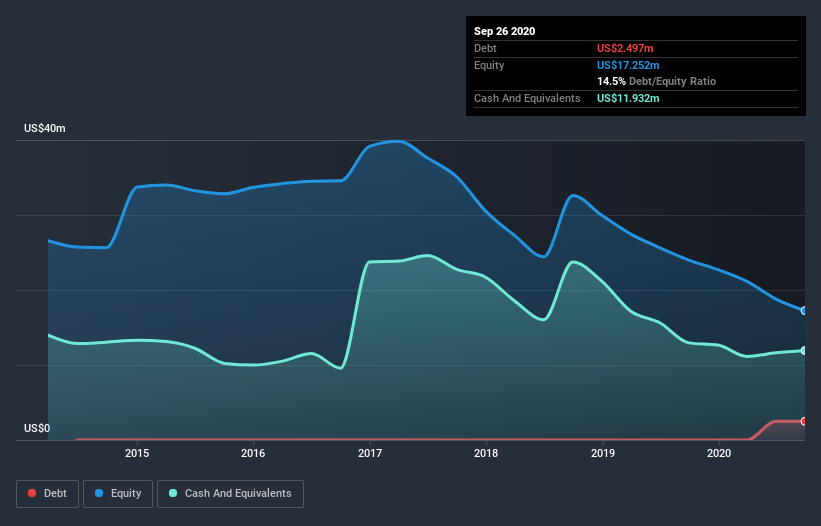Viewport: 821px width, 526px height.
Task: Click the Sep 26 2020 tooltip date
Action: click(505, 31)
